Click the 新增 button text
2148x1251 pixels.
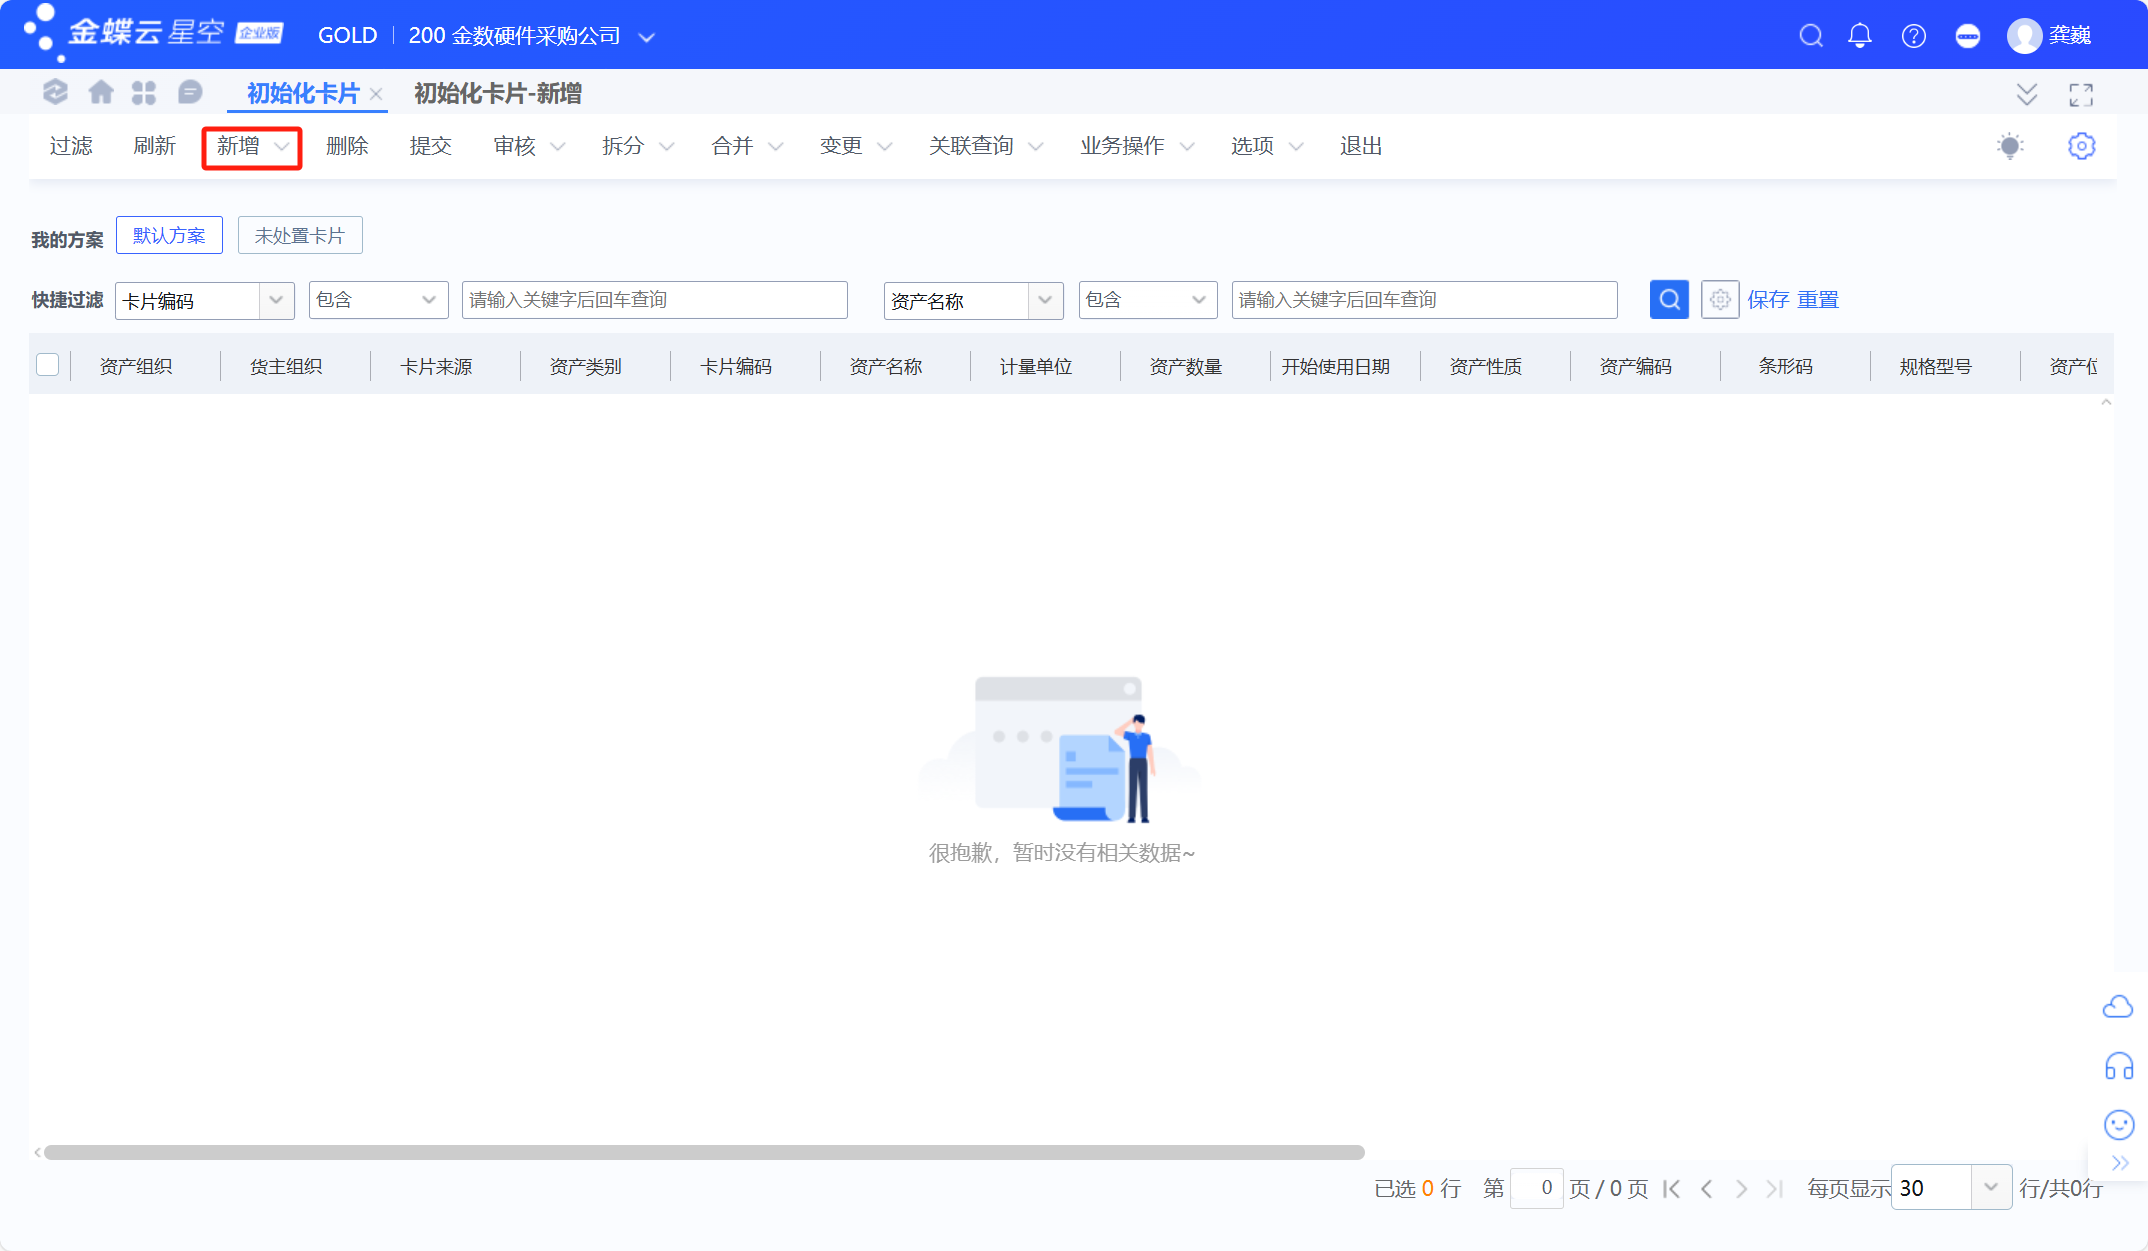(238, 146)
